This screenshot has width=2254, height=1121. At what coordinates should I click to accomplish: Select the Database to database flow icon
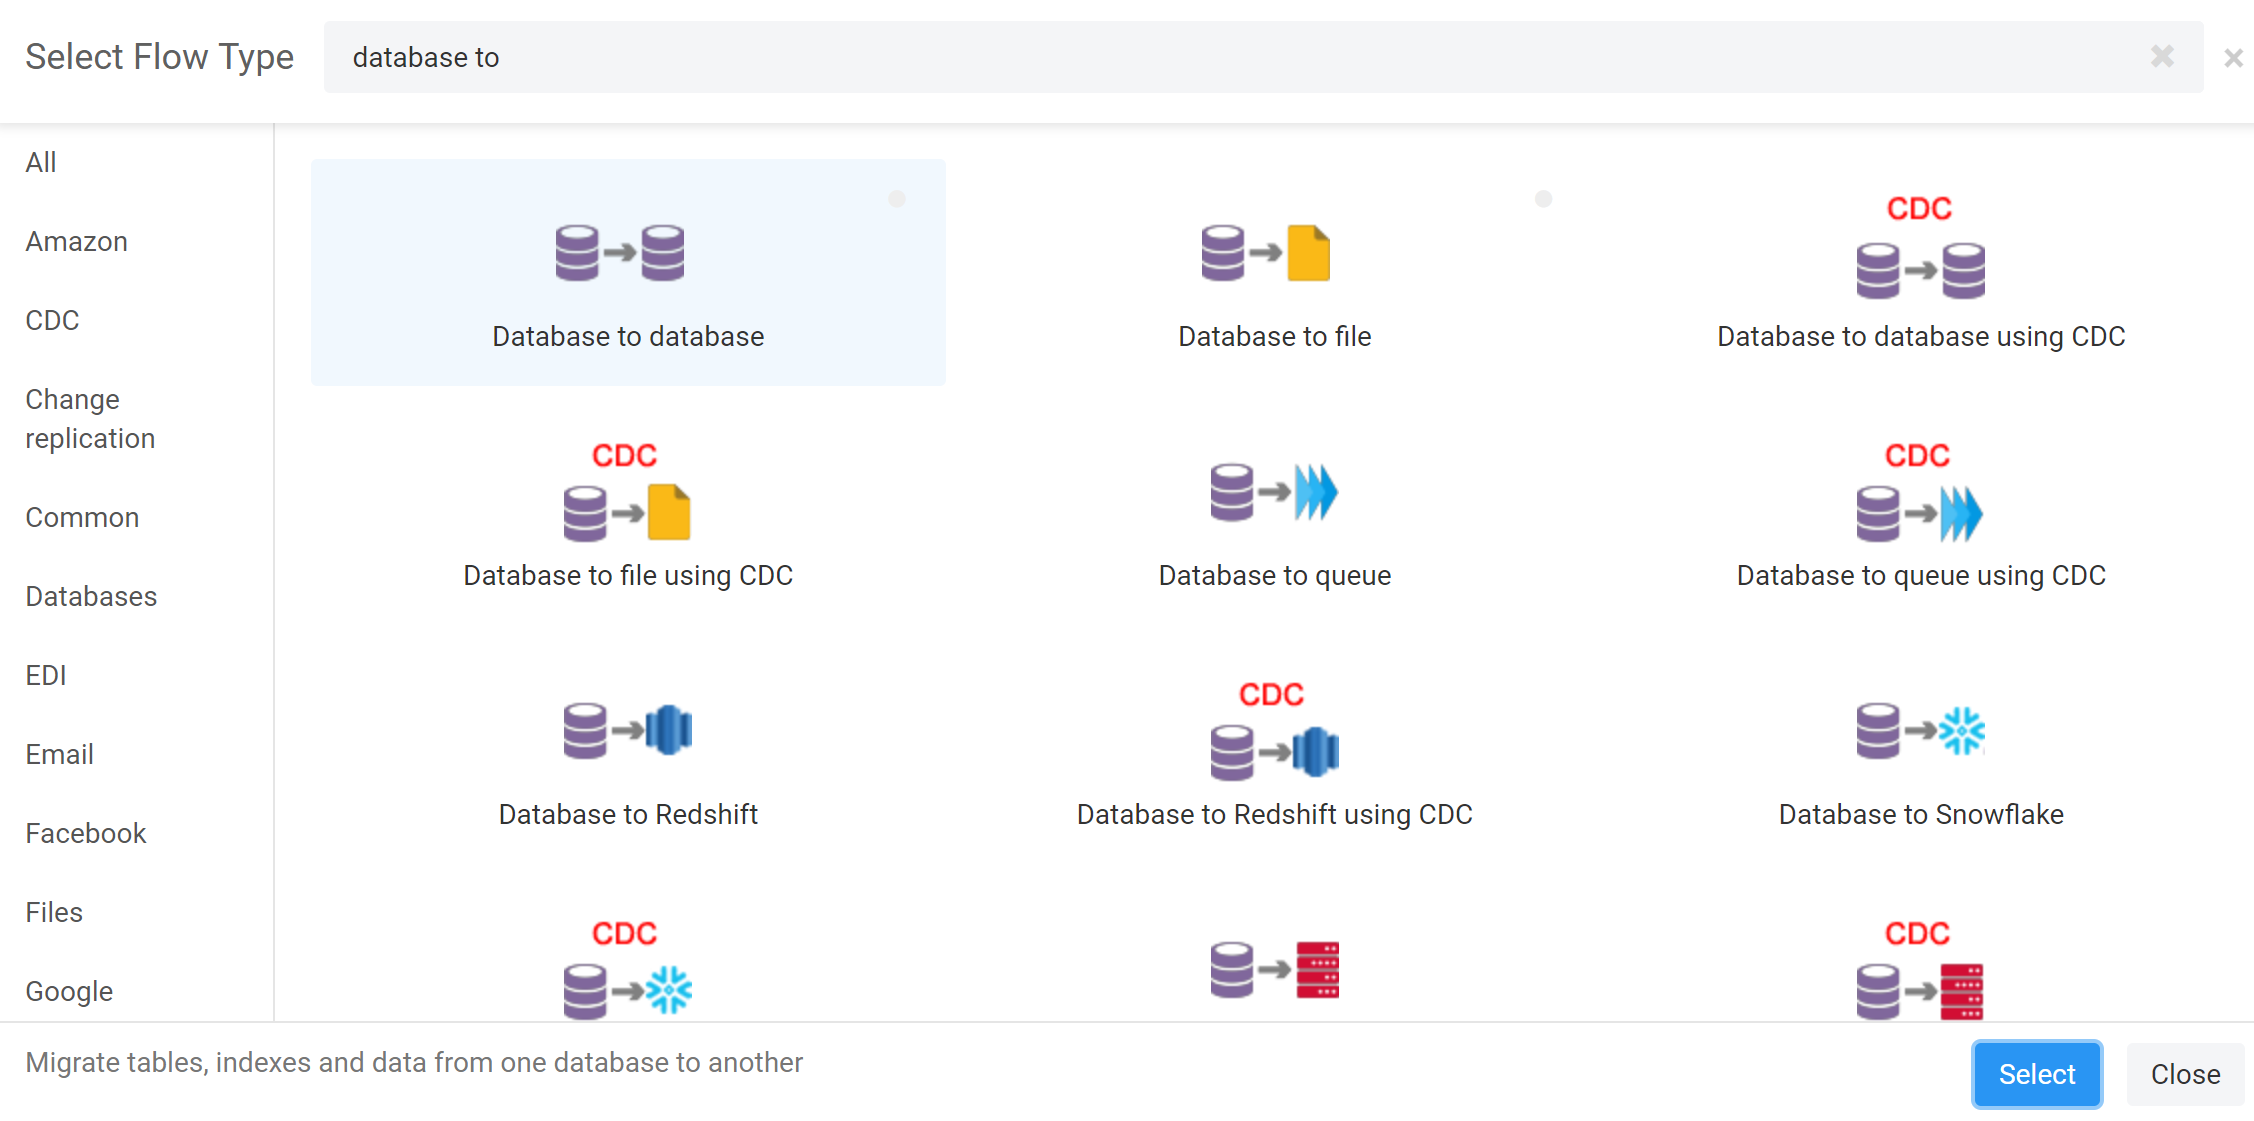(620, 253)
